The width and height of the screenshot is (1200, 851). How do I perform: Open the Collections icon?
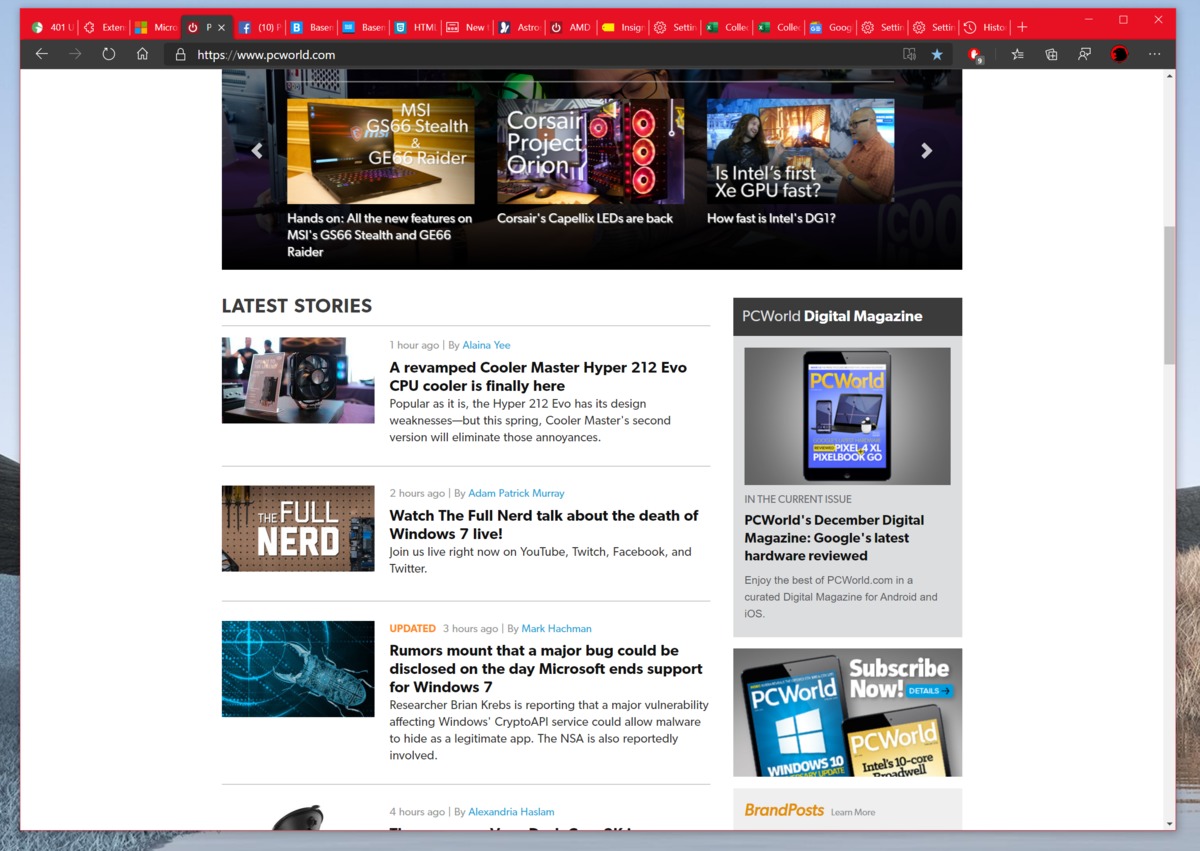(x=1051, y=55)
